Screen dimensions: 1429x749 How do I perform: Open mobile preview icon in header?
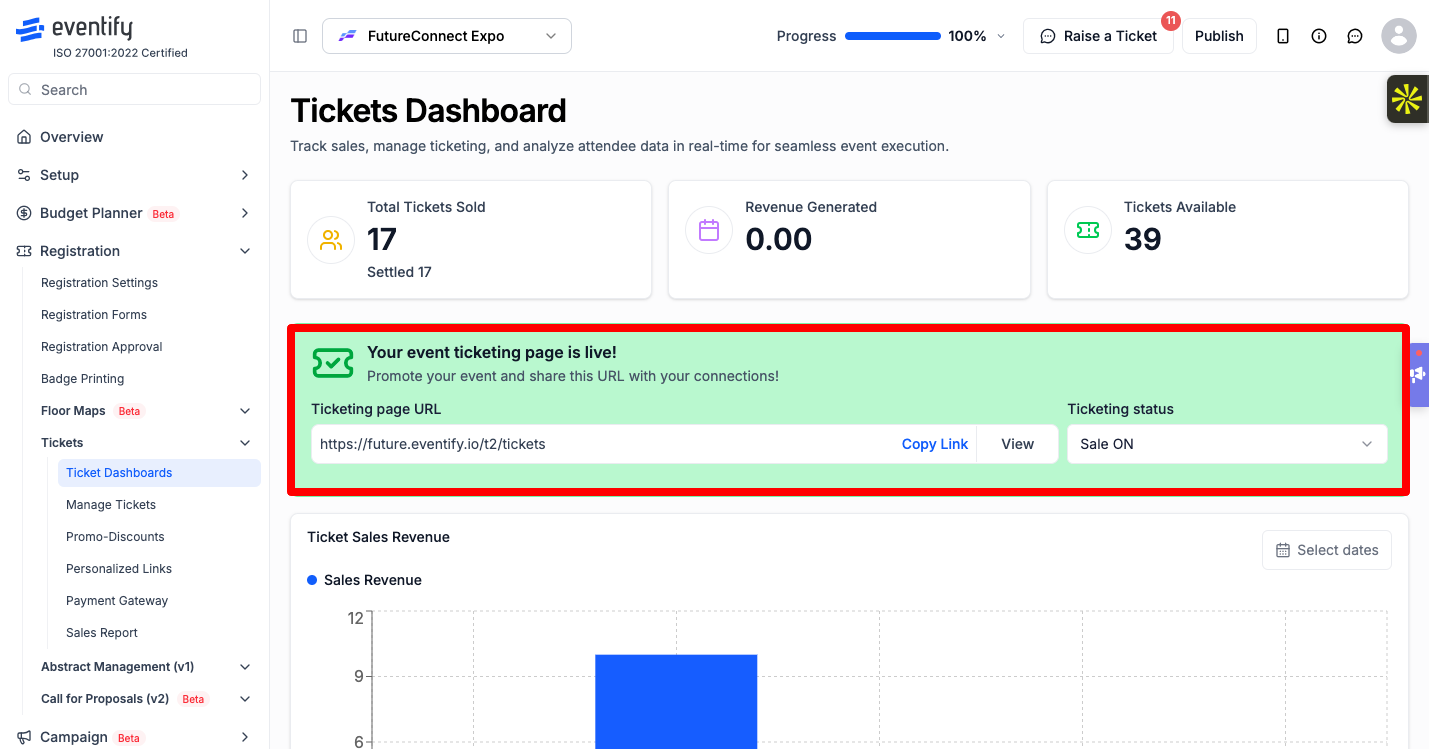point(1283,36)
